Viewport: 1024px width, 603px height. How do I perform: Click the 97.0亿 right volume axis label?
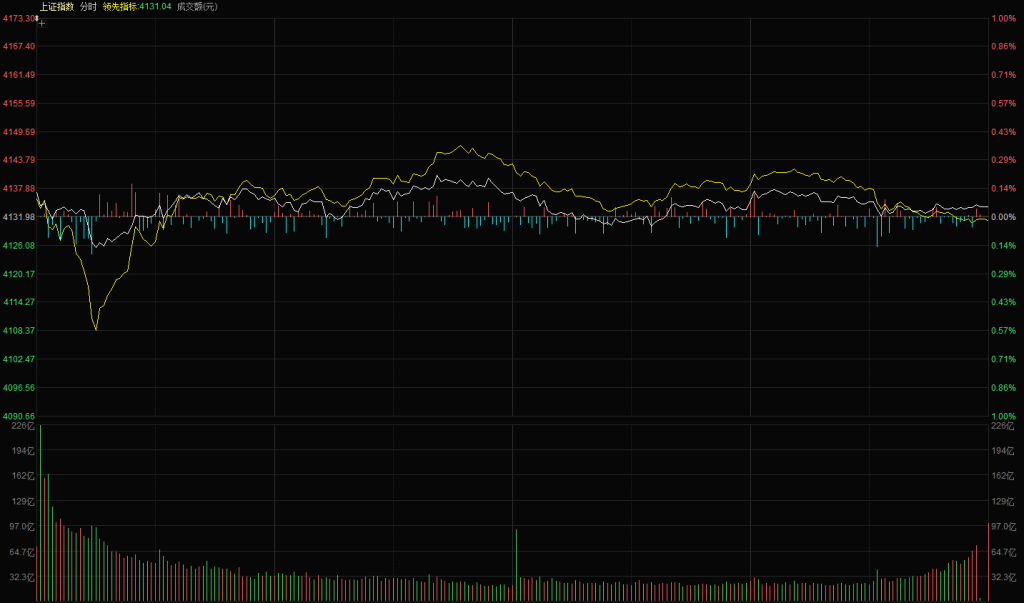[1002, 526]
